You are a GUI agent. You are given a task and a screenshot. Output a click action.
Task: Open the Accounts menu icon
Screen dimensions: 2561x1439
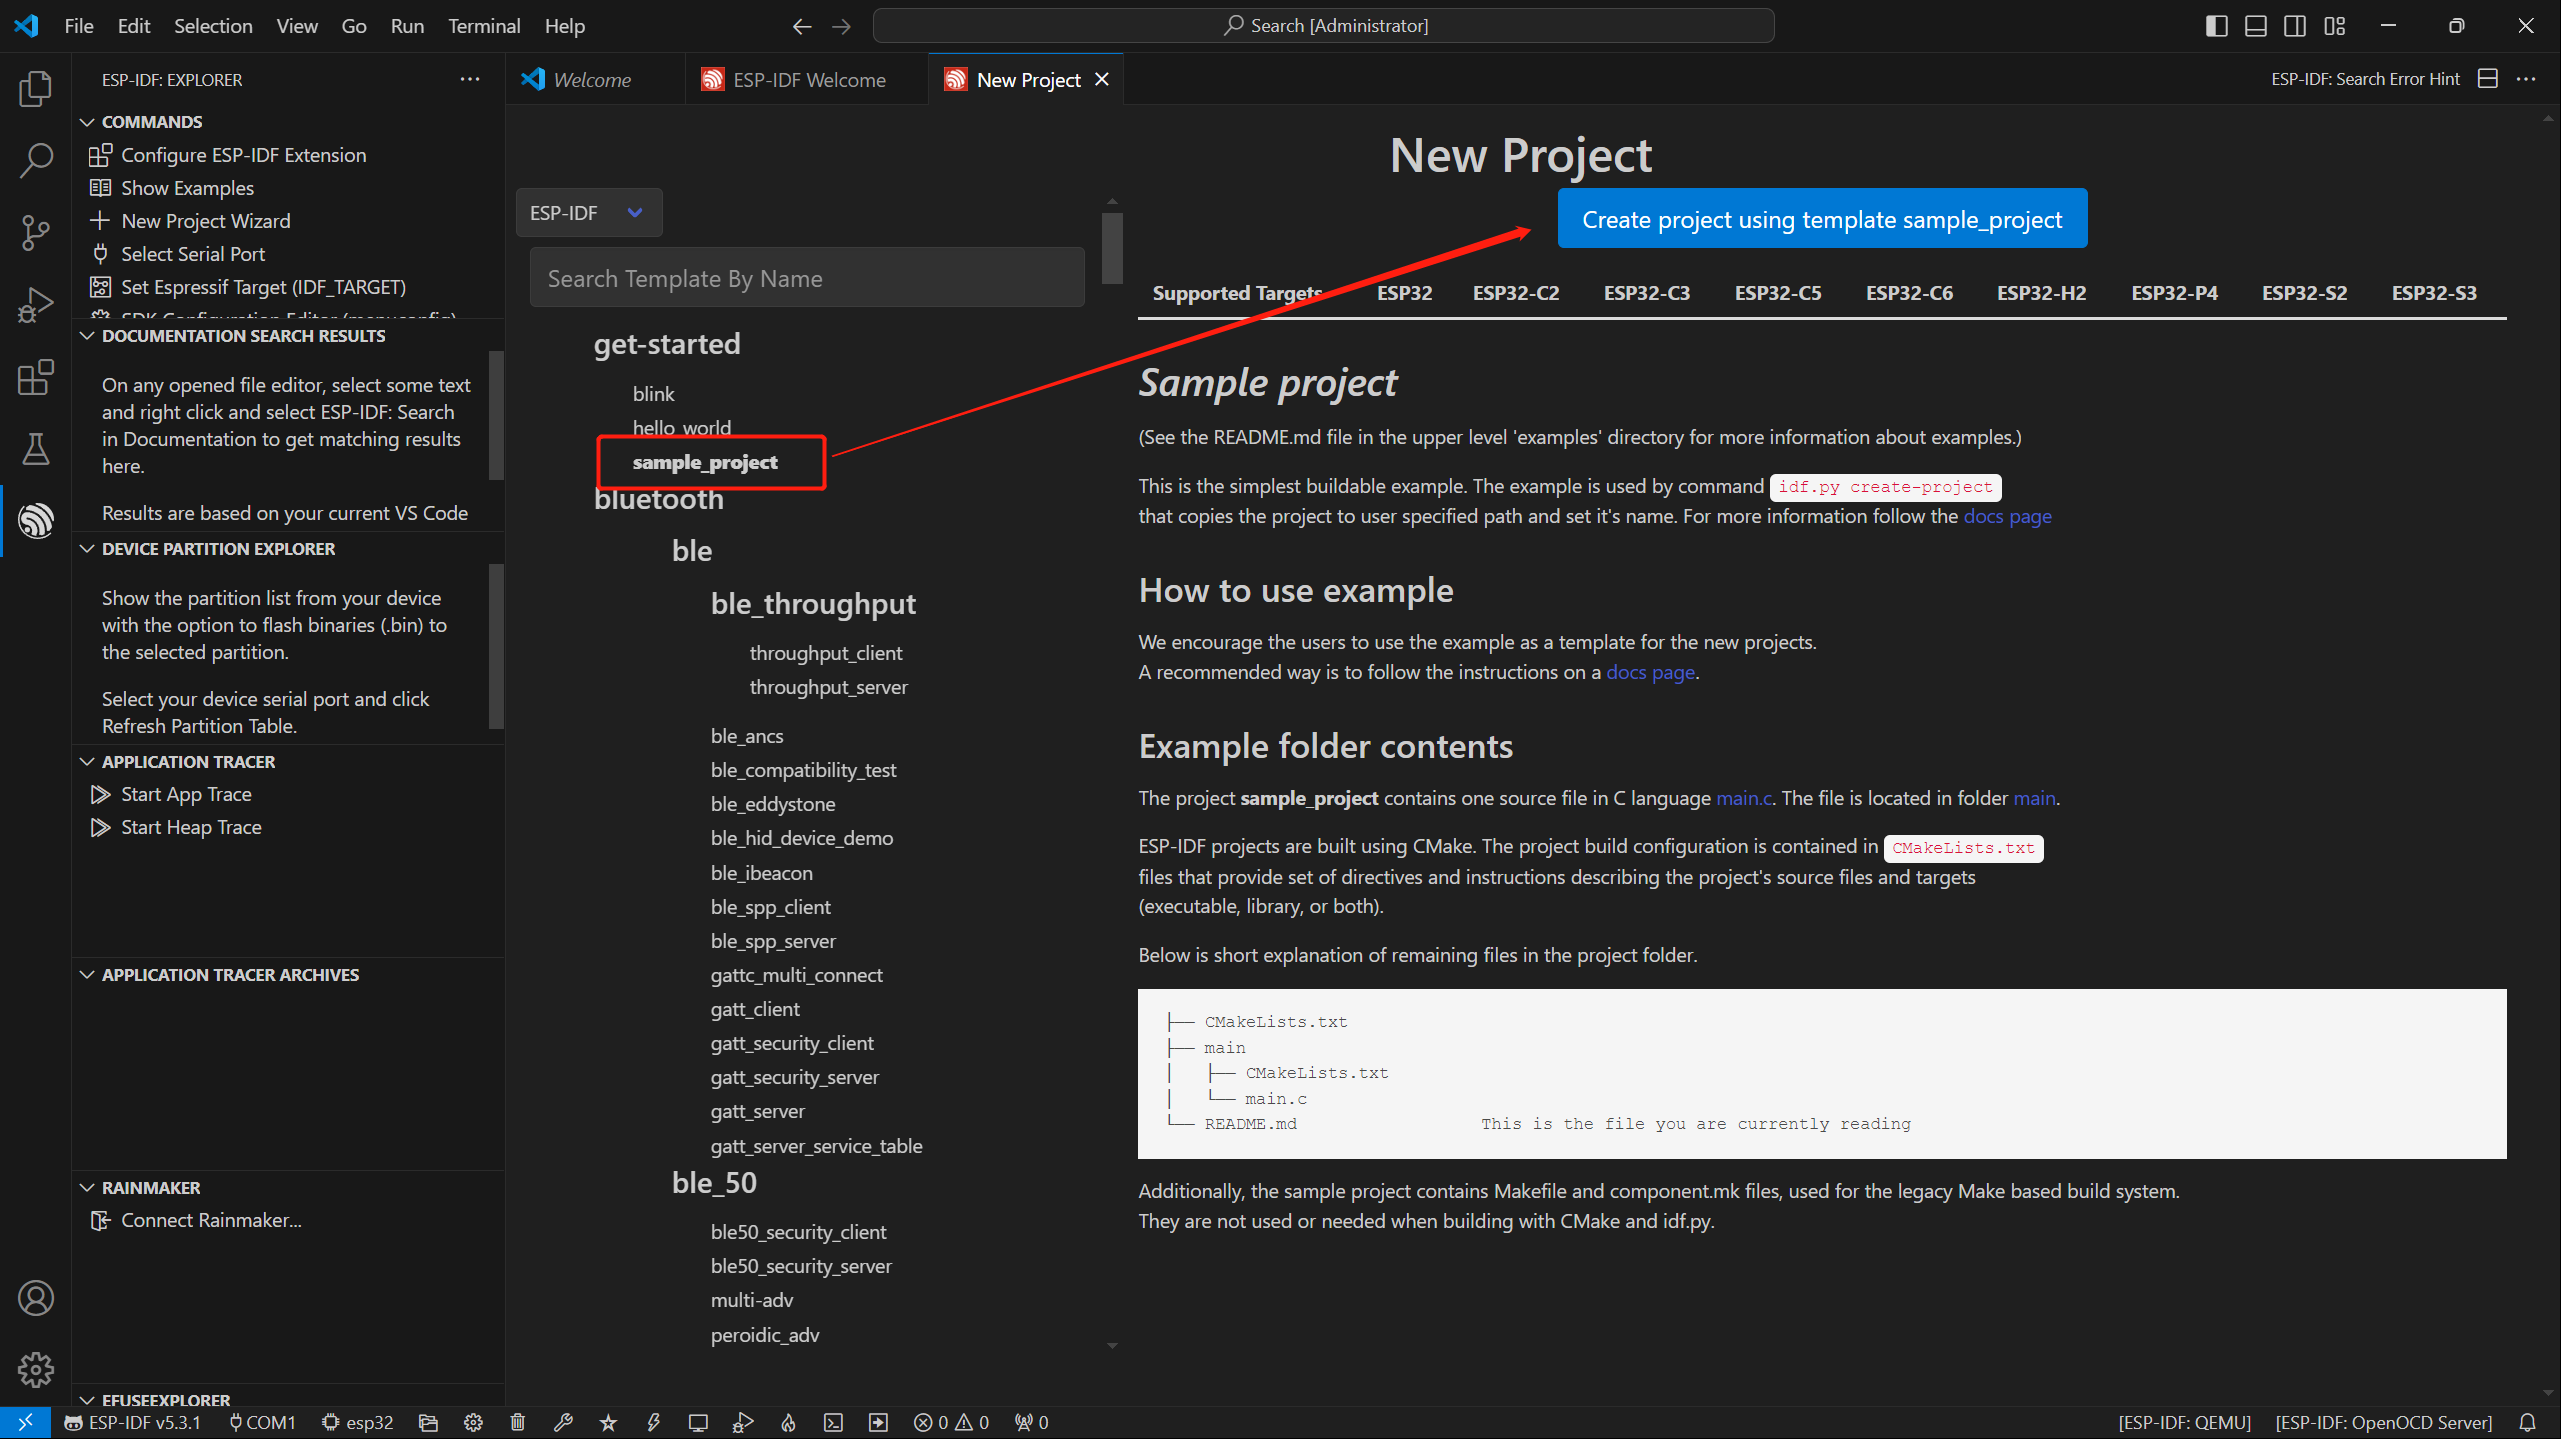36,1298
